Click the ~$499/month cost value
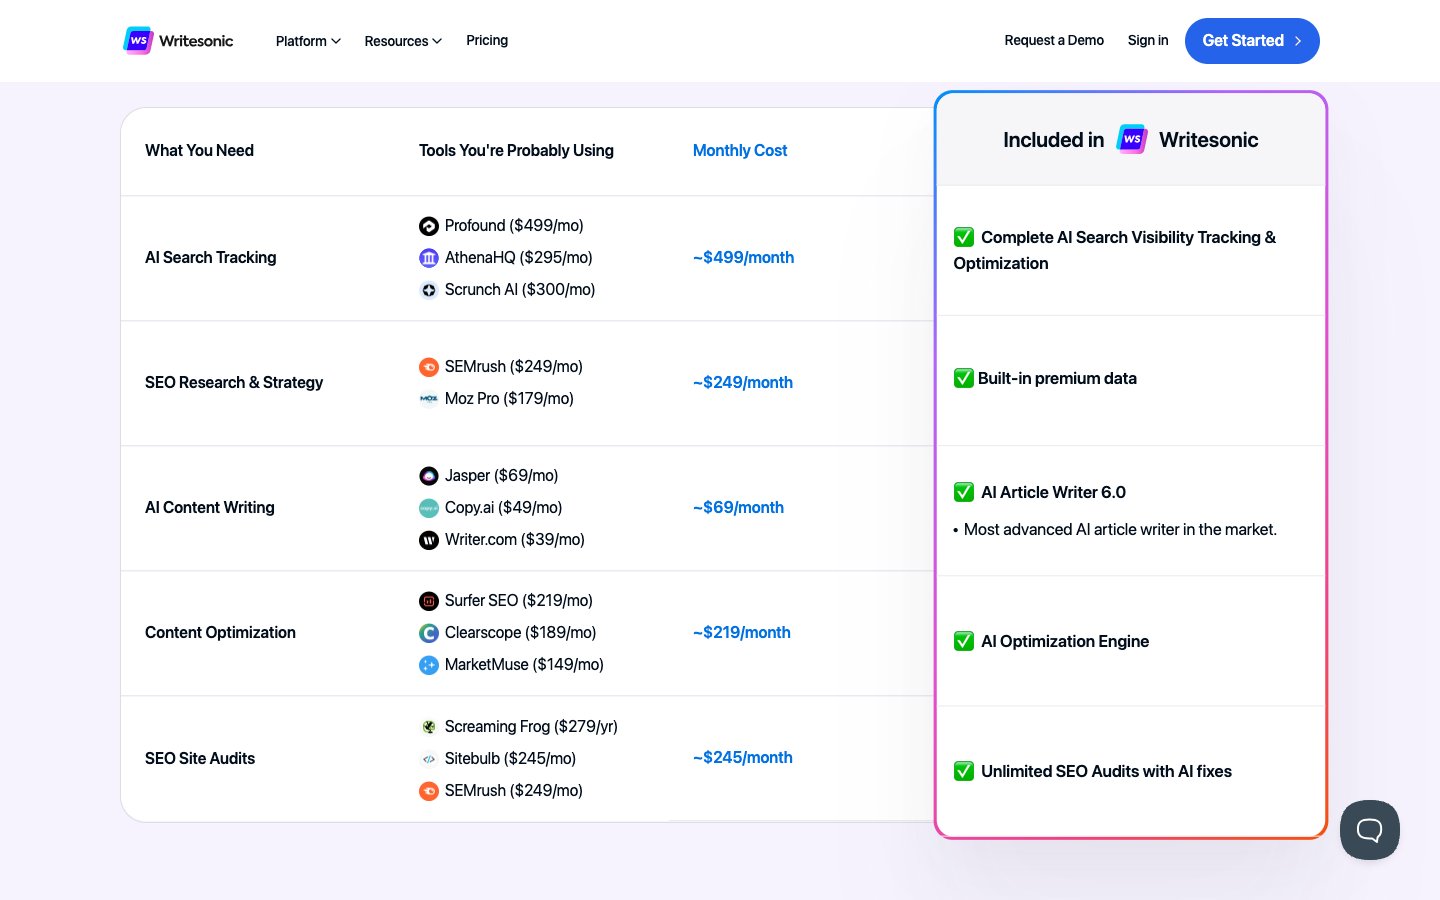Image resolution: width=1440 pixels, height=900 pixels. pos(743,257)
